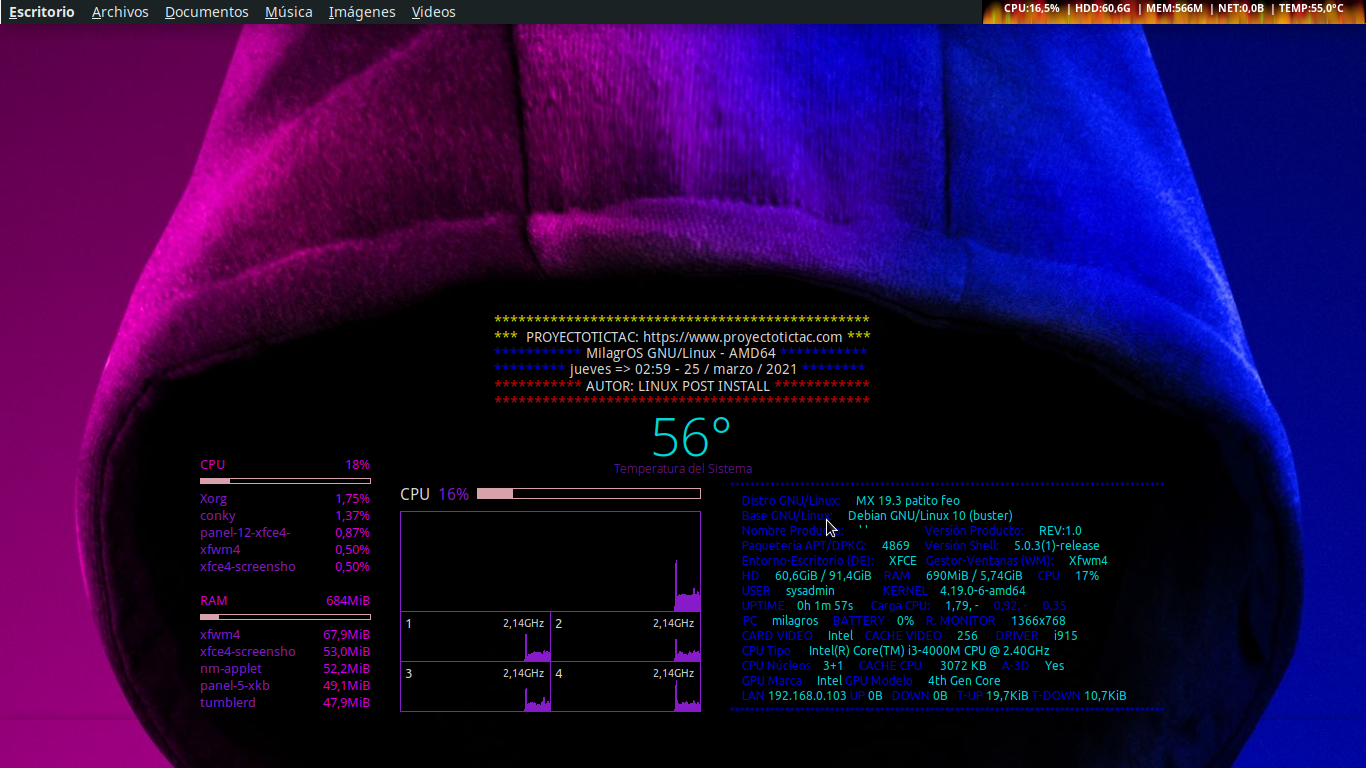This screenshot has width=1366, height=768.
Task: Click the tumblerd memory row
Action: click(x=285, y=703)
